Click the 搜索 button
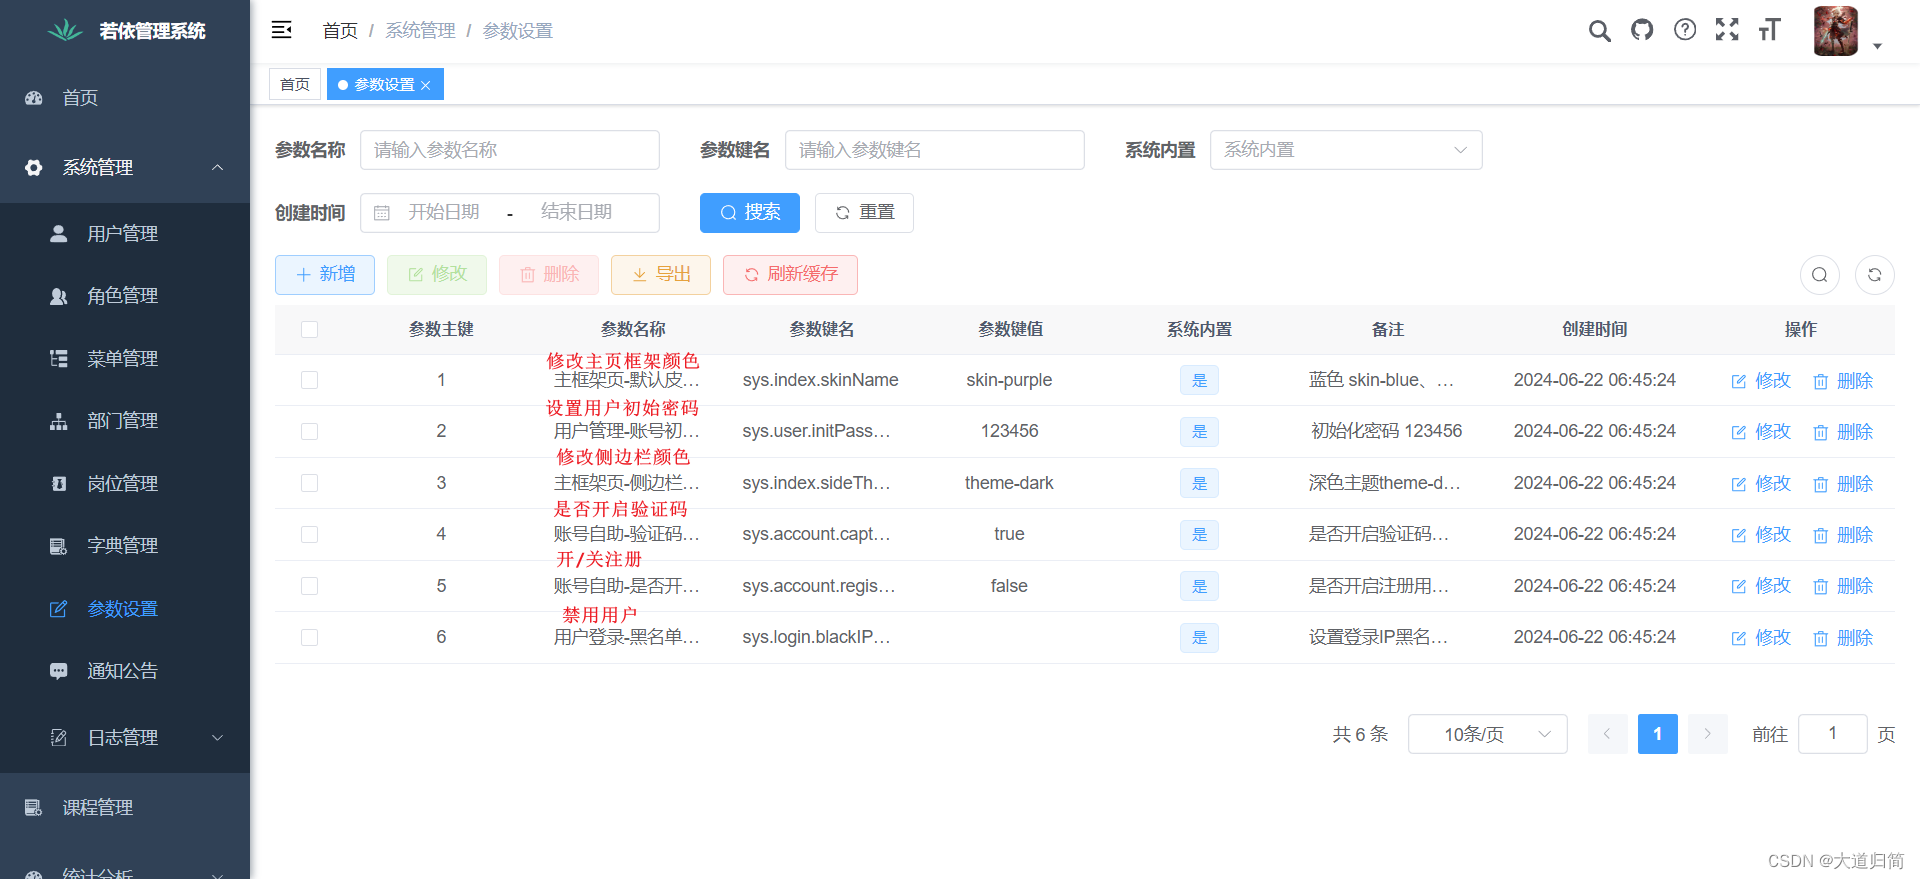The image size is (1920, 879). [x=750, y=213]
